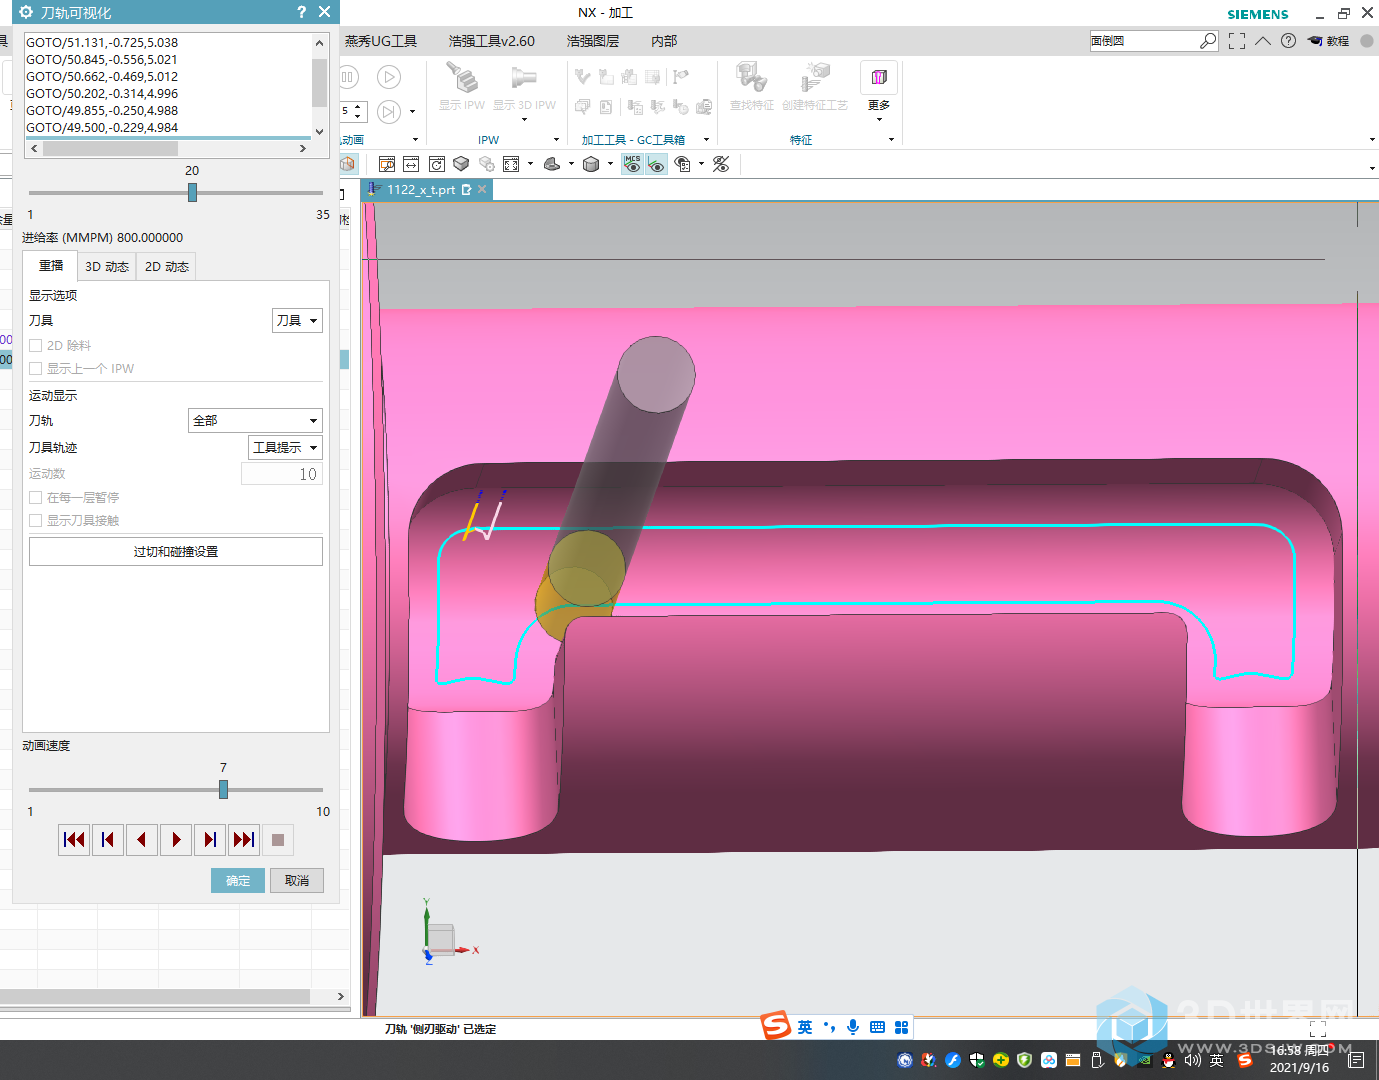Viewport: 1379px width, 1080px height.
Task: Click the gray cube style icon
Action: pos(591,164)
